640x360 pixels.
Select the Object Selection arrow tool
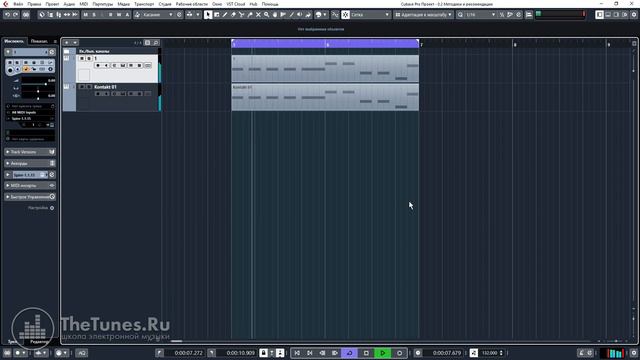point(208,15)
